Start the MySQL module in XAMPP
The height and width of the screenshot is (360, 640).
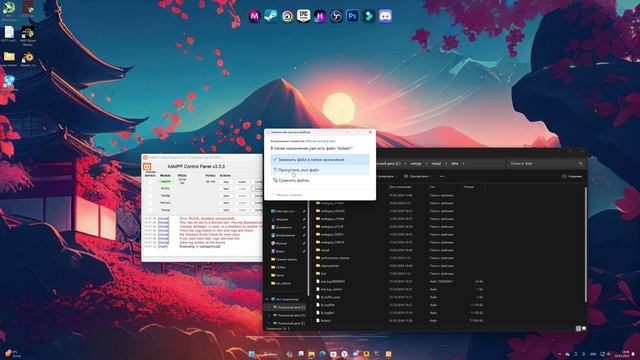pyautogui.click(x=226, y=189)
